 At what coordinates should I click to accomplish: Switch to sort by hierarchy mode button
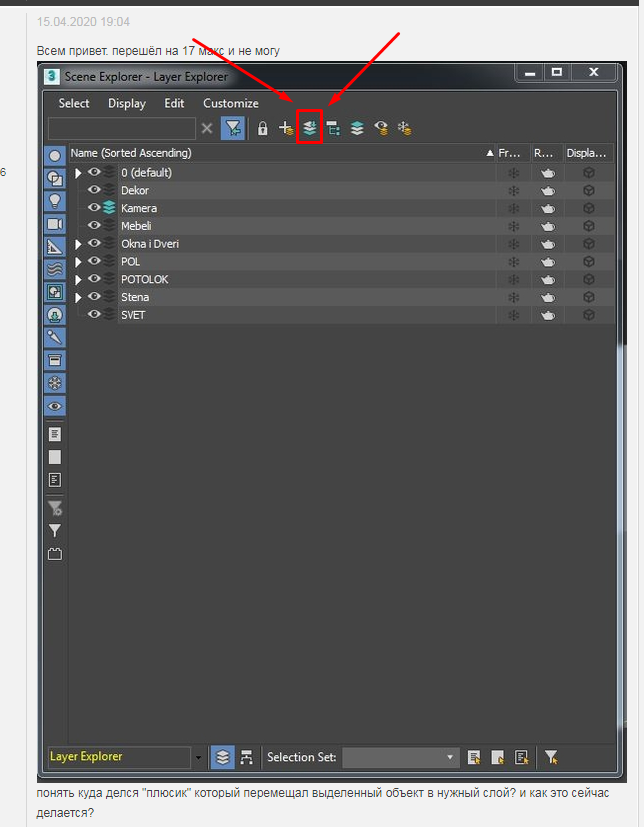(x=246, y=757)
